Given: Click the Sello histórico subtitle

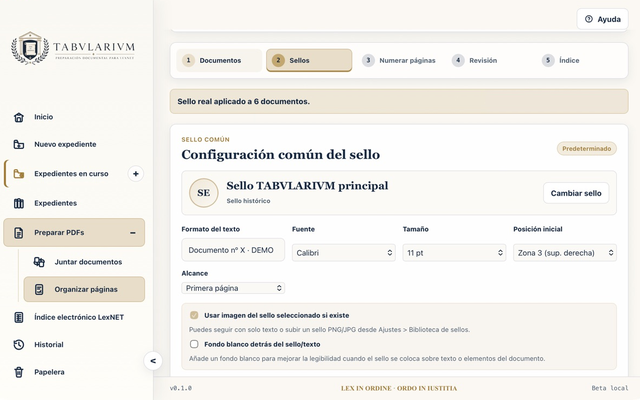Looking at the screenshot, I should 248,201.
